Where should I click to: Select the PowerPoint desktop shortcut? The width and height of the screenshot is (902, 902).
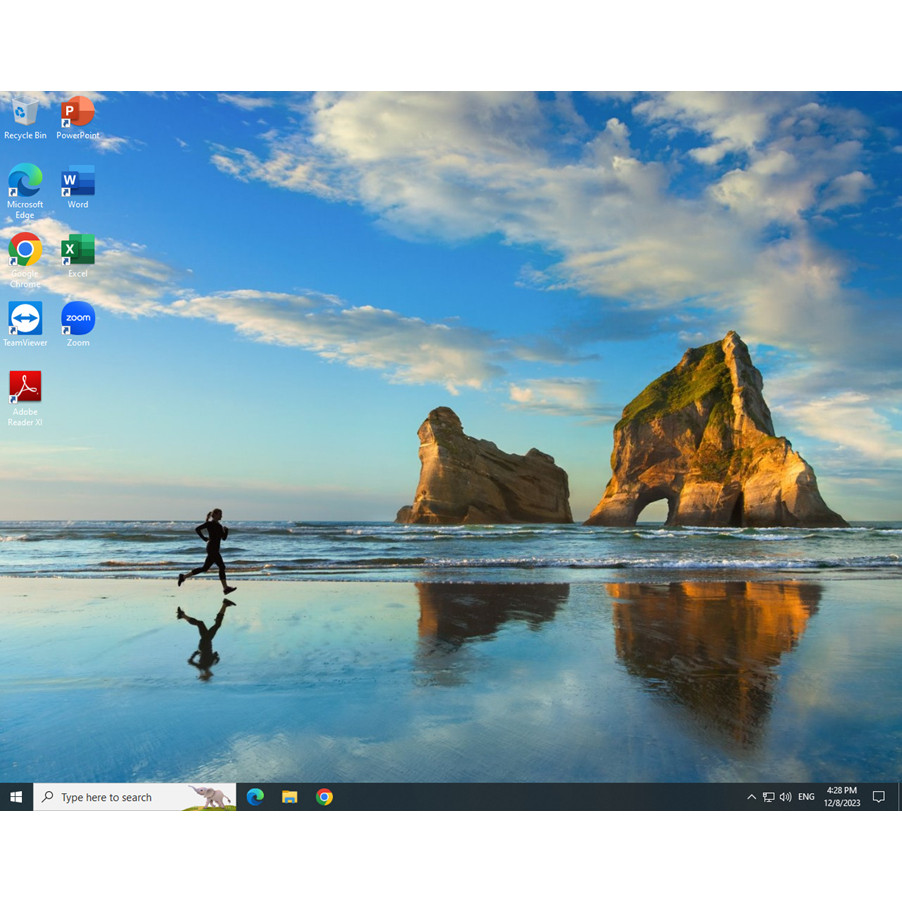point(77,113)
